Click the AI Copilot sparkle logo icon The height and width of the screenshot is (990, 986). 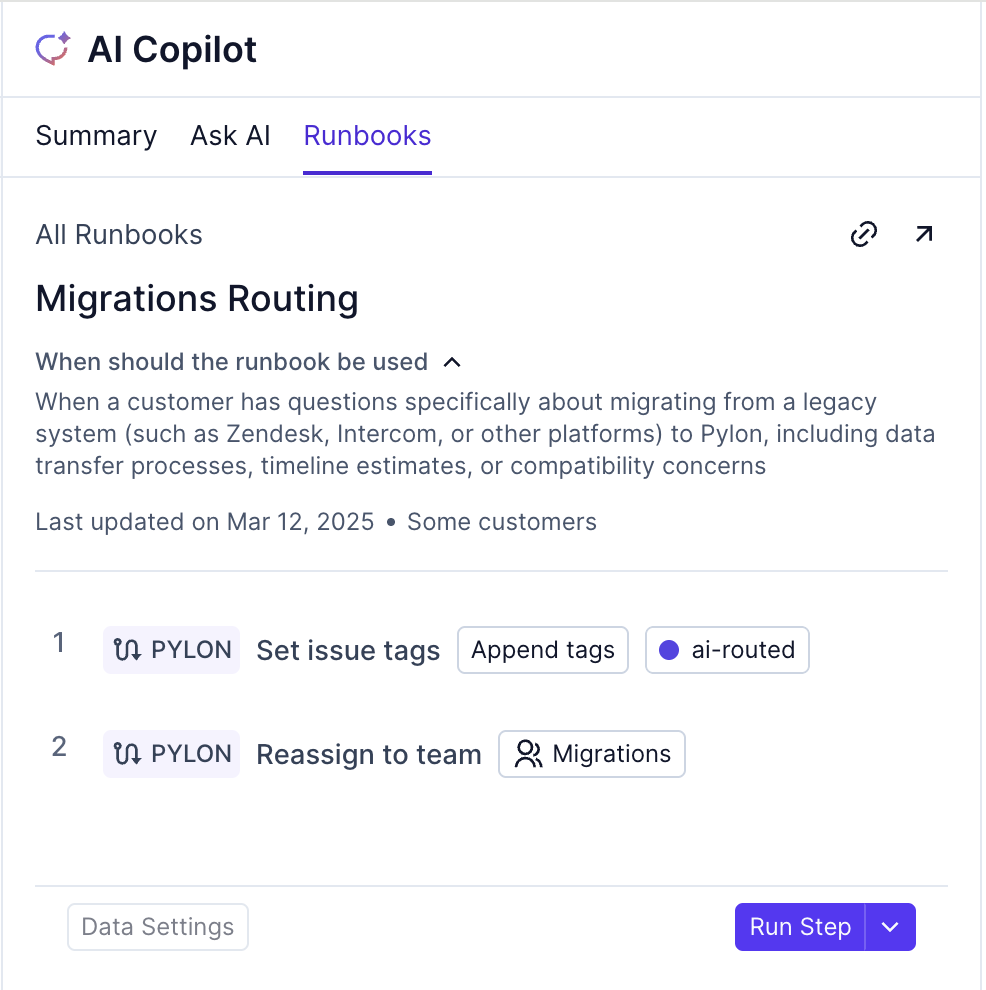coord(53,49)
